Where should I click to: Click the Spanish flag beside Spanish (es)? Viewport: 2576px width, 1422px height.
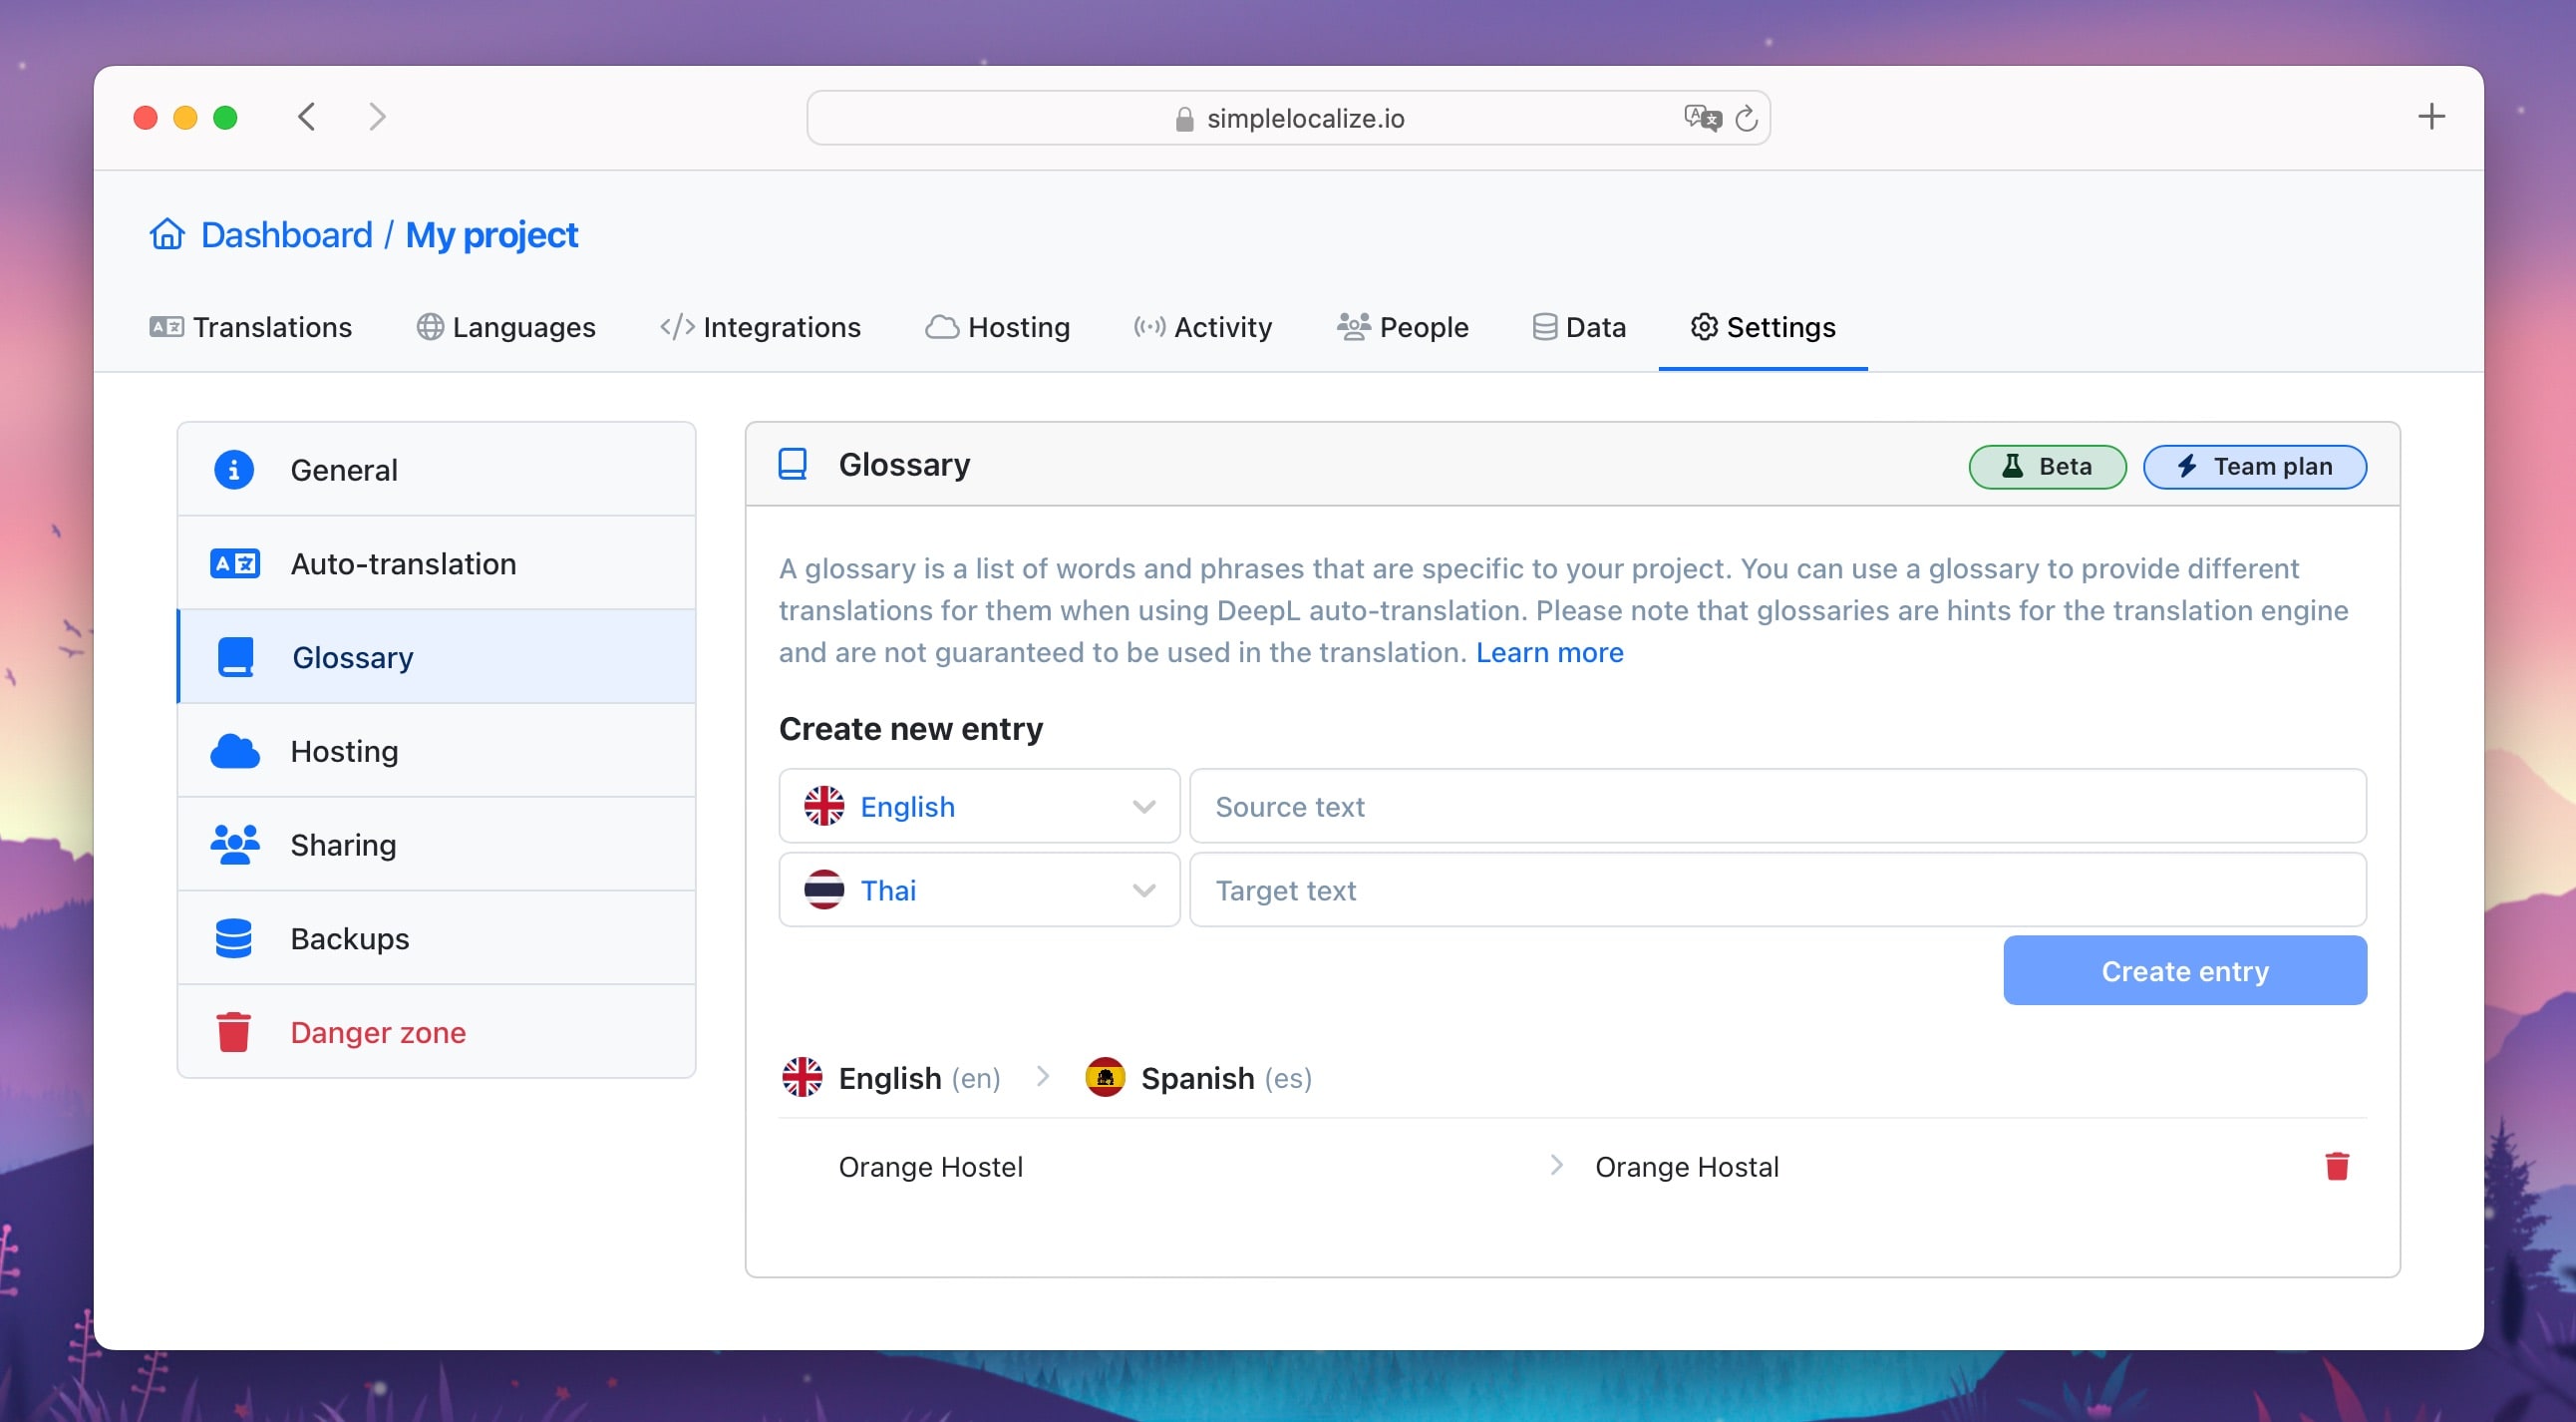[1105, 1077]
